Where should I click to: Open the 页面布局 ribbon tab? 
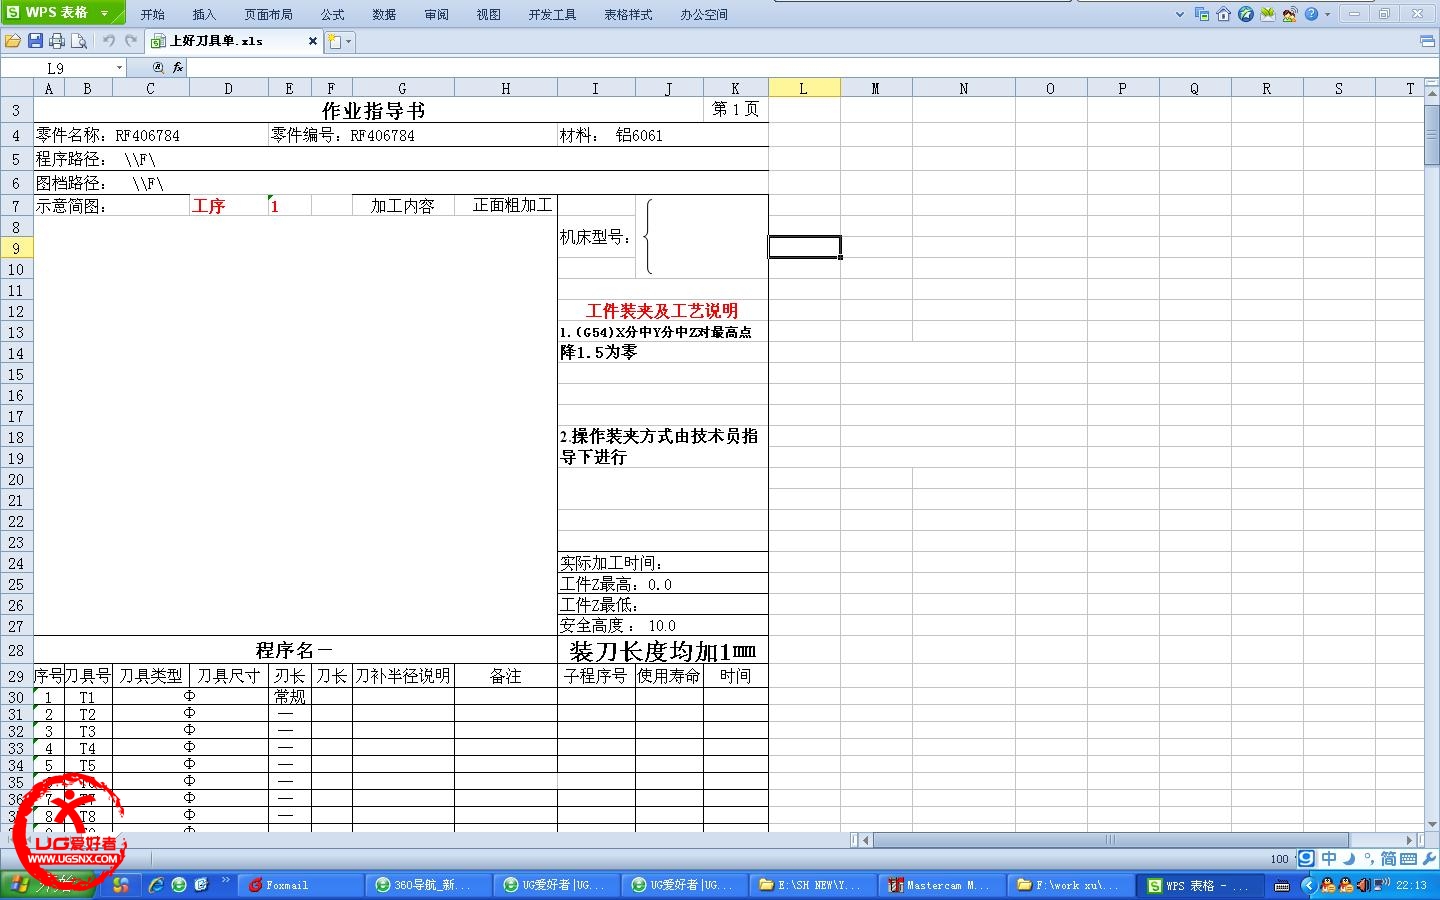tap(268, 15)
